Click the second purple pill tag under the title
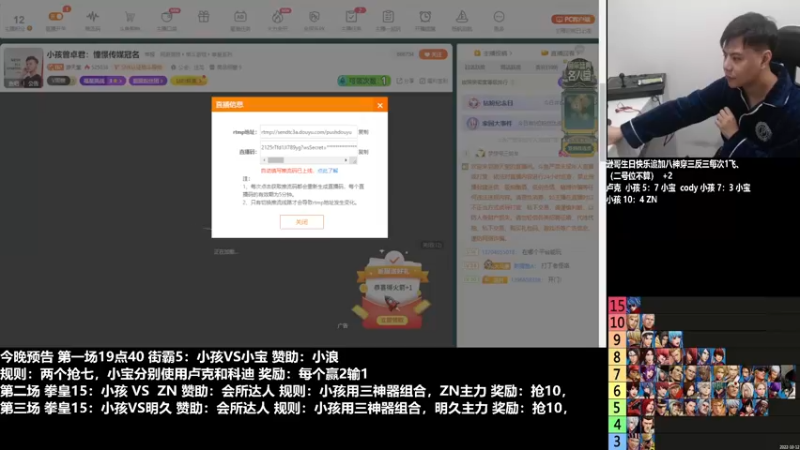800x450 pixels. click(x=148, y=81)
